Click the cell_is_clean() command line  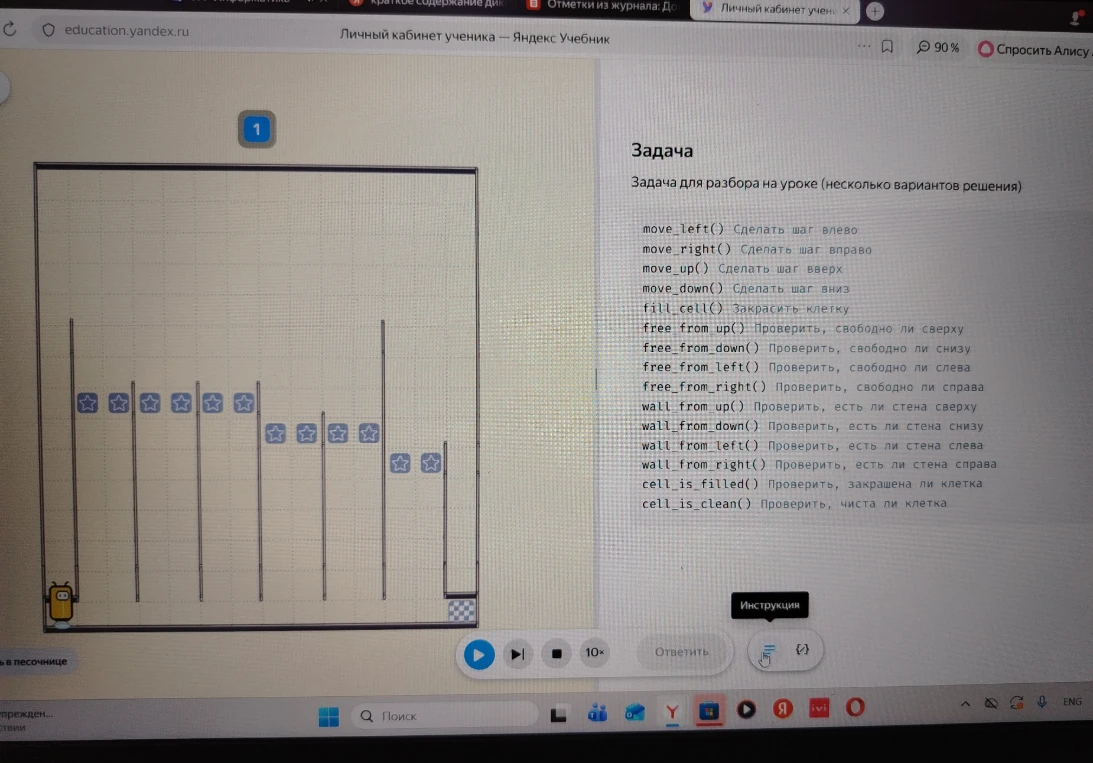click(x=795, y=503)
